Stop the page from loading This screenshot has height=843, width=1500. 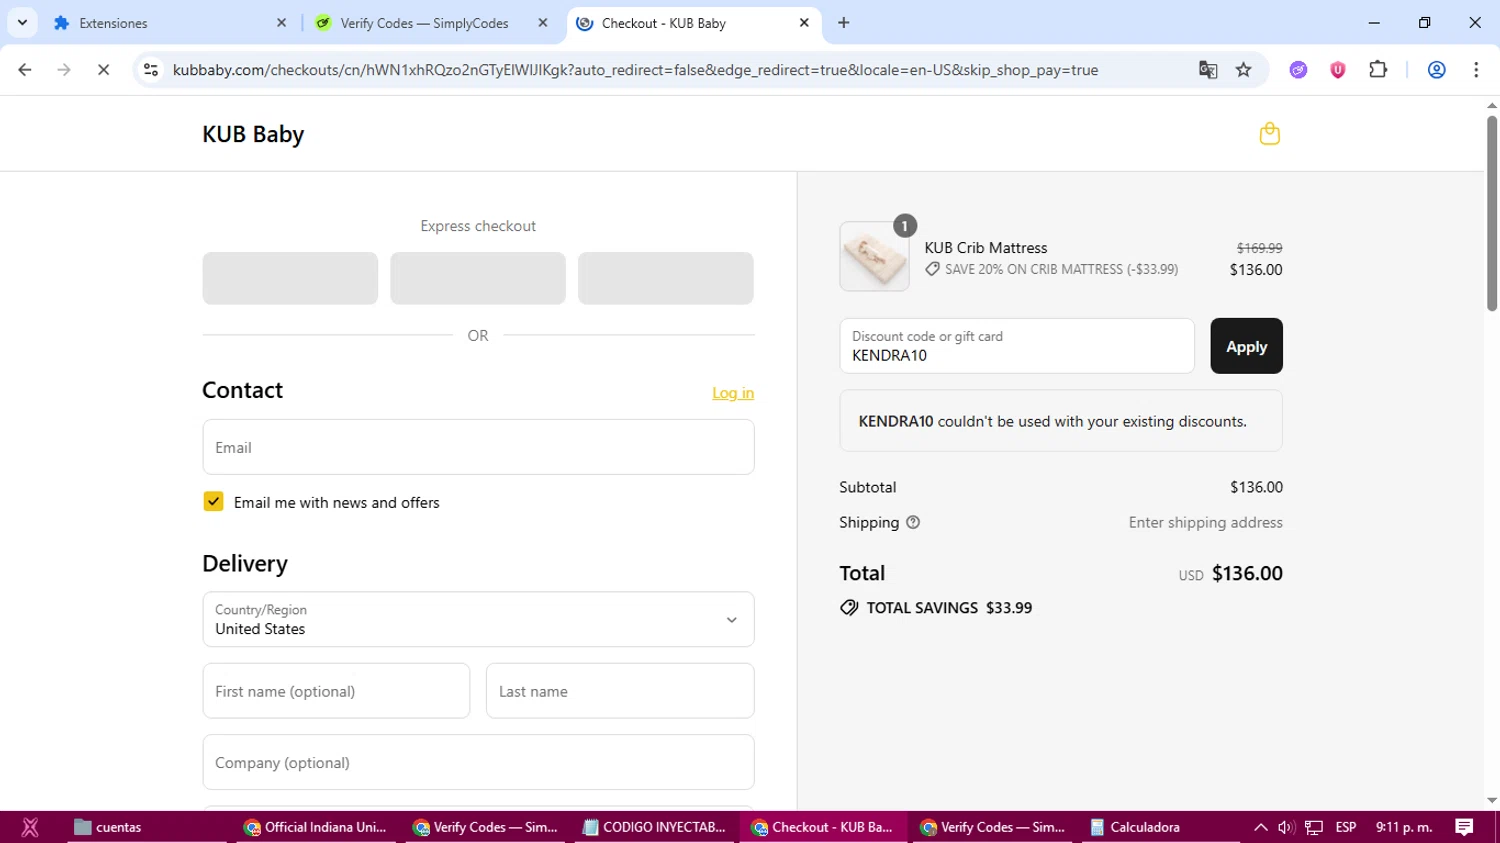tap(103, 70)
